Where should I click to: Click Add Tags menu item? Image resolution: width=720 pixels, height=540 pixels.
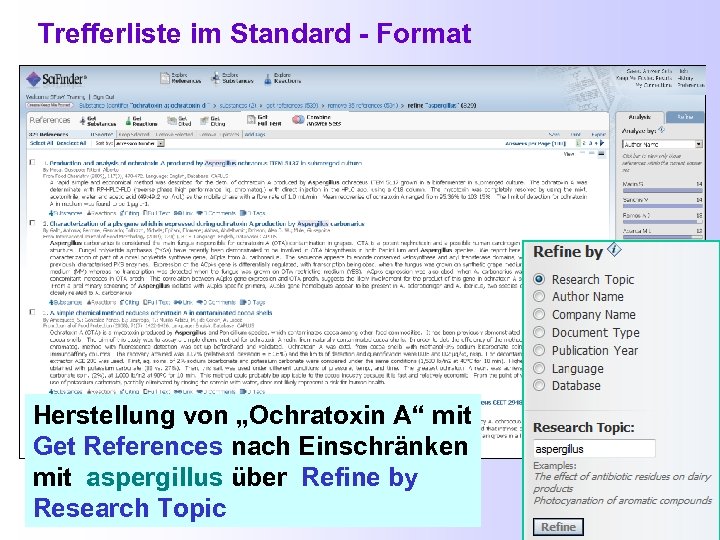(255, 135)
